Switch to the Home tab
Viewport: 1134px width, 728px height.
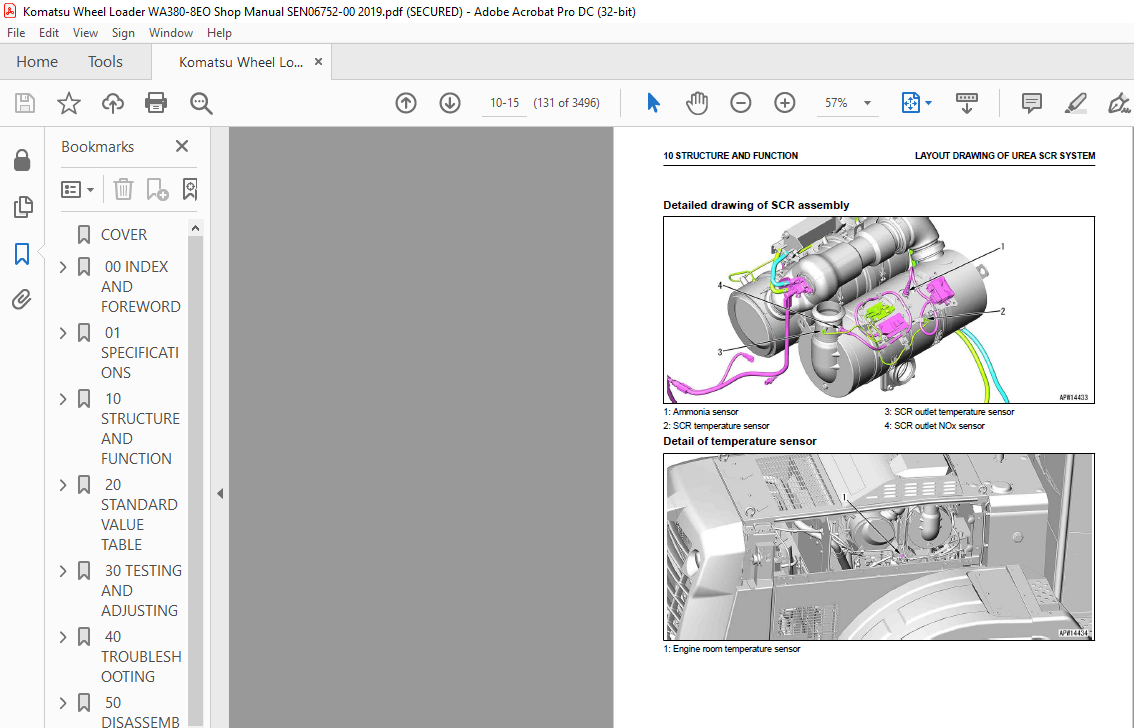coord(37,61)
